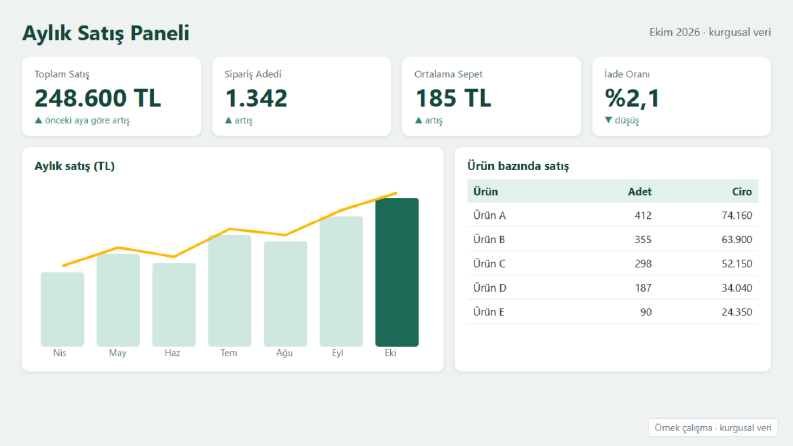Click the Ciro value 34.040
The height and width of the screenshot is (446, 793).
(737, 288)
